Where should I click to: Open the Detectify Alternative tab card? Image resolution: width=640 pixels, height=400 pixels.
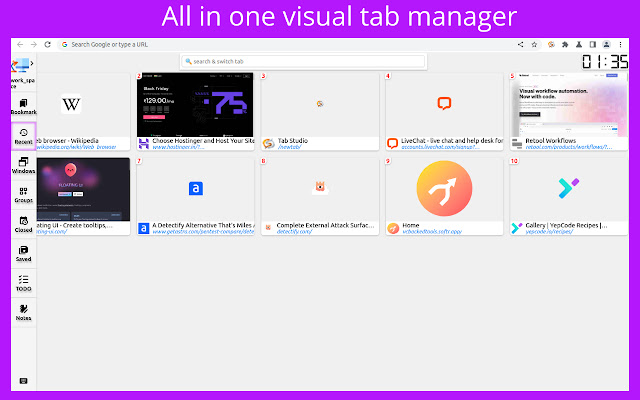196,196
